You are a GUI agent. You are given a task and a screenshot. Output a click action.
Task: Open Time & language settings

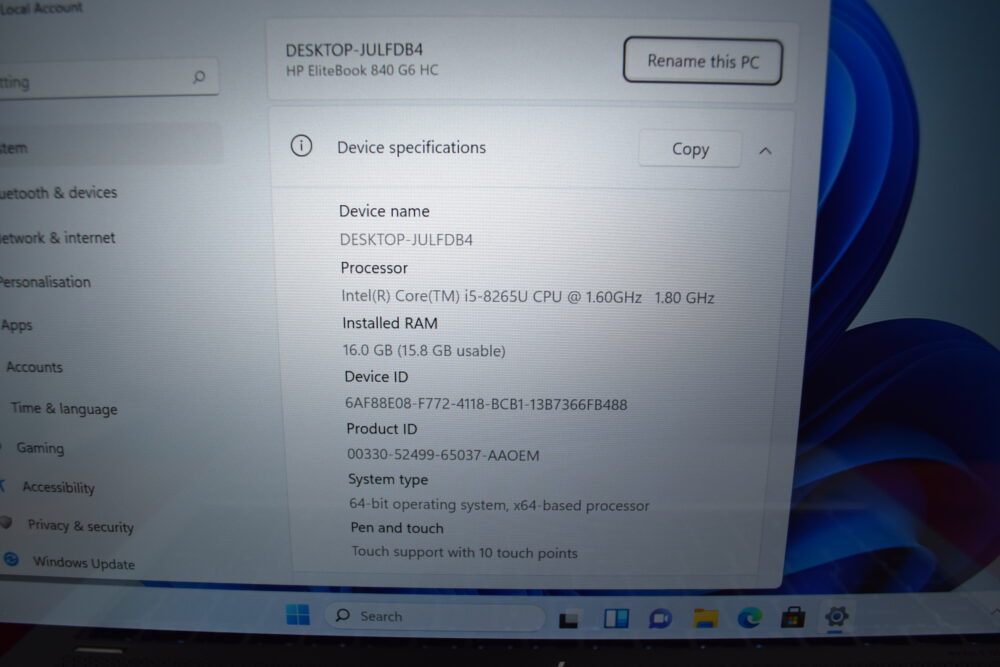(64, 408)
